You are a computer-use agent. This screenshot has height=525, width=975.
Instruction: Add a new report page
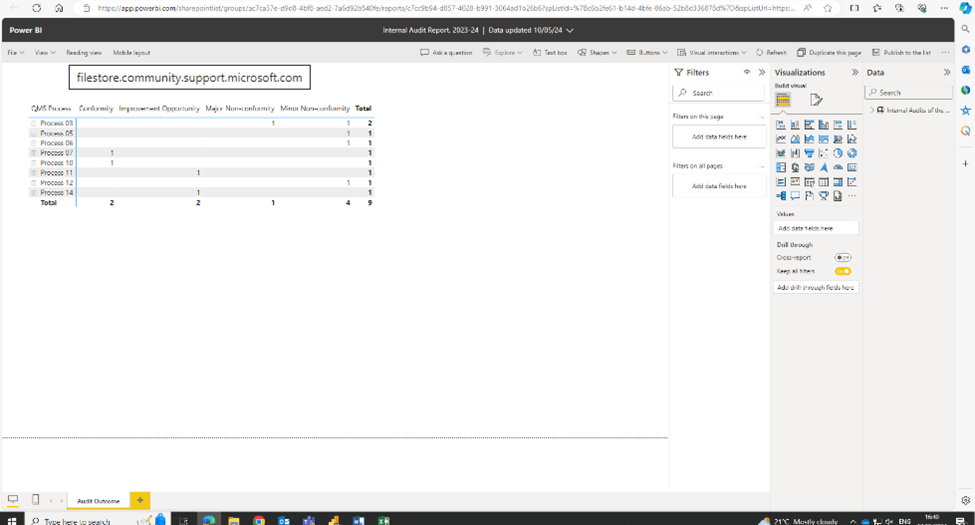click(140, 500)
